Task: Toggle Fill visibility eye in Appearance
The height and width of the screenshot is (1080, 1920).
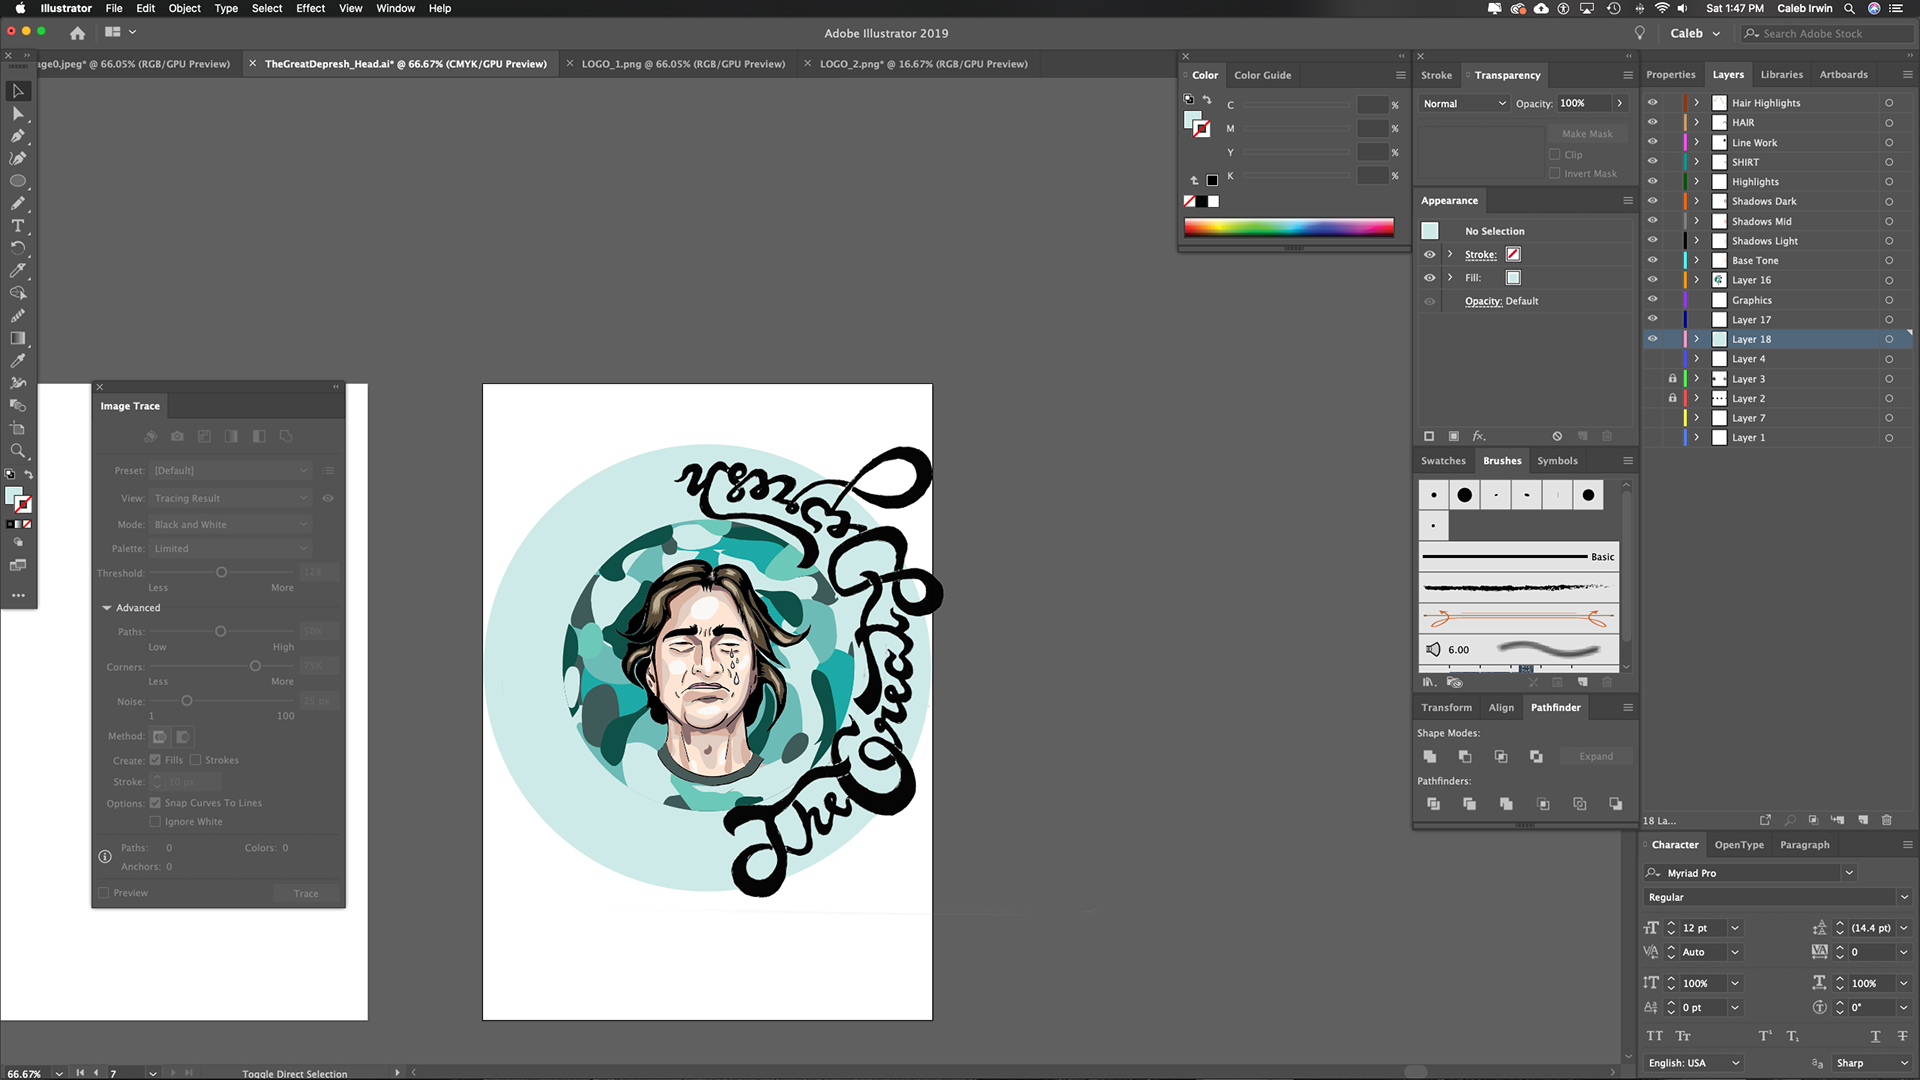Action: coord(1430,278)
